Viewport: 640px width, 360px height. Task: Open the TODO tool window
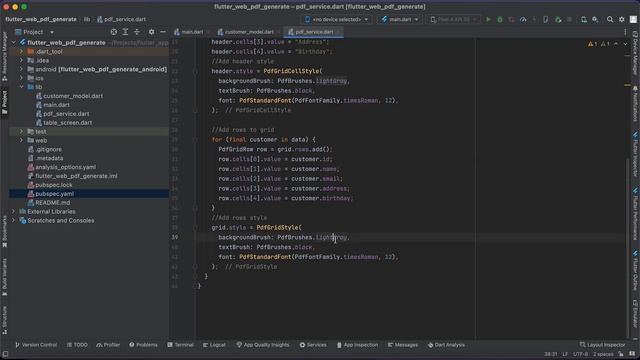click(77, 345)
